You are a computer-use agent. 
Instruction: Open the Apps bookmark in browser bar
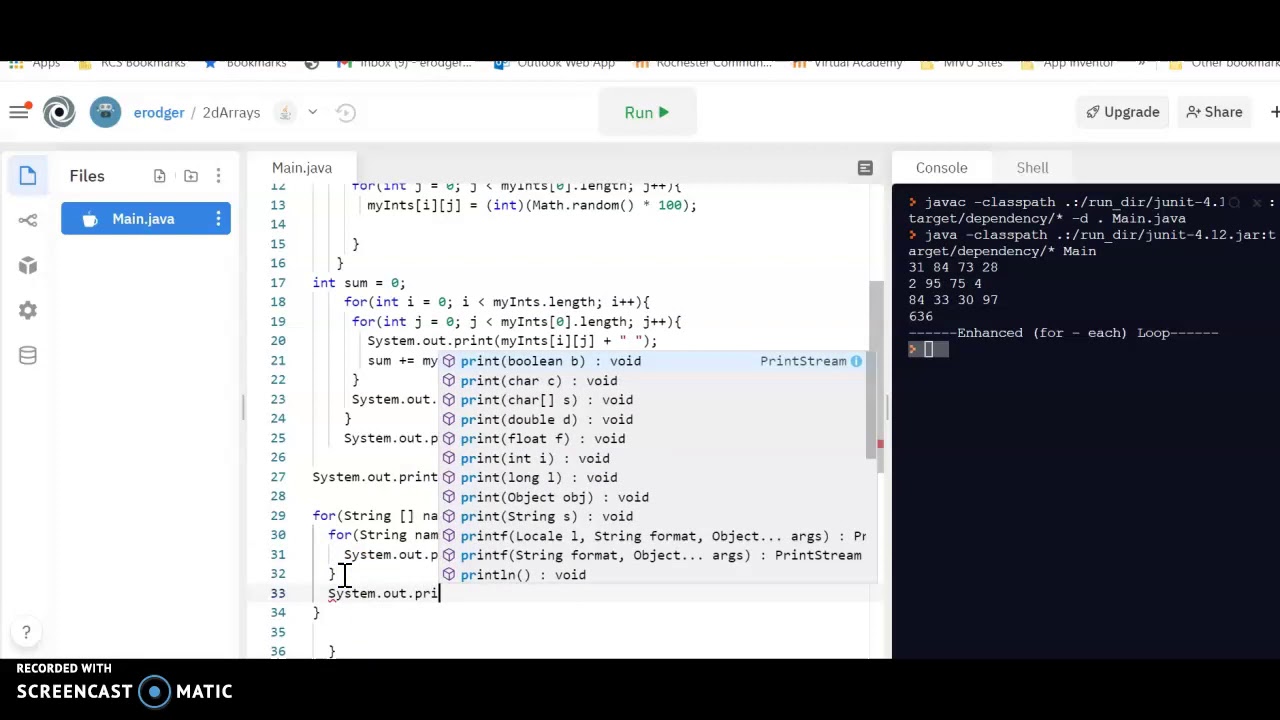tap(34, 62)
